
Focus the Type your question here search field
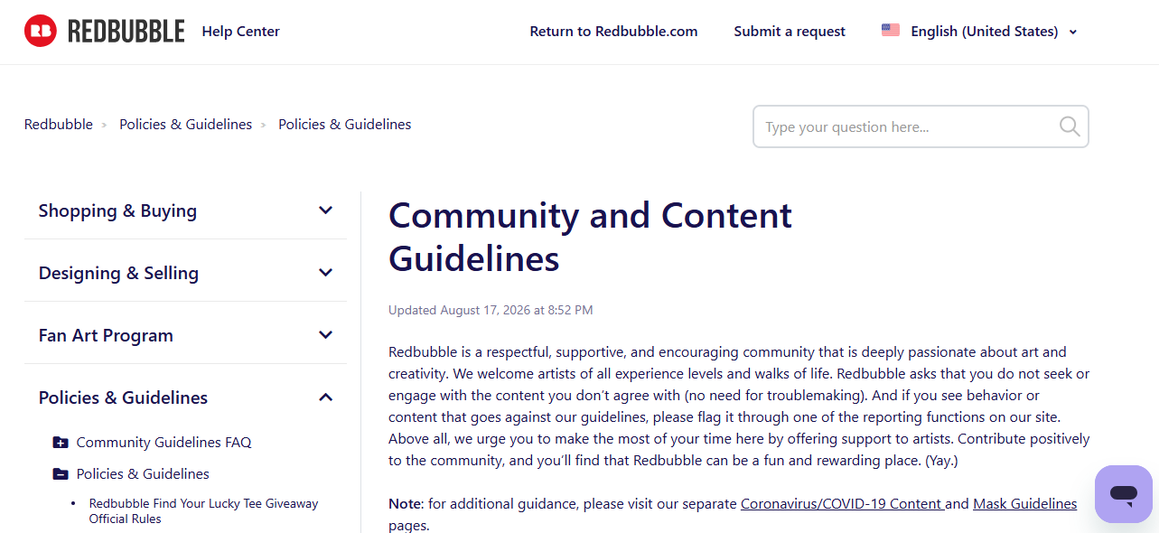pos(920,126)
